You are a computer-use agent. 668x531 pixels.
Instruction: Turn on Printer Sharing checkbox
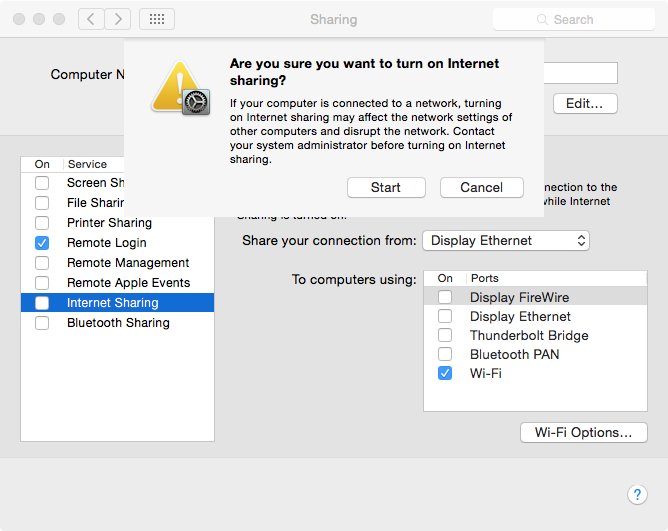(42, 223)
